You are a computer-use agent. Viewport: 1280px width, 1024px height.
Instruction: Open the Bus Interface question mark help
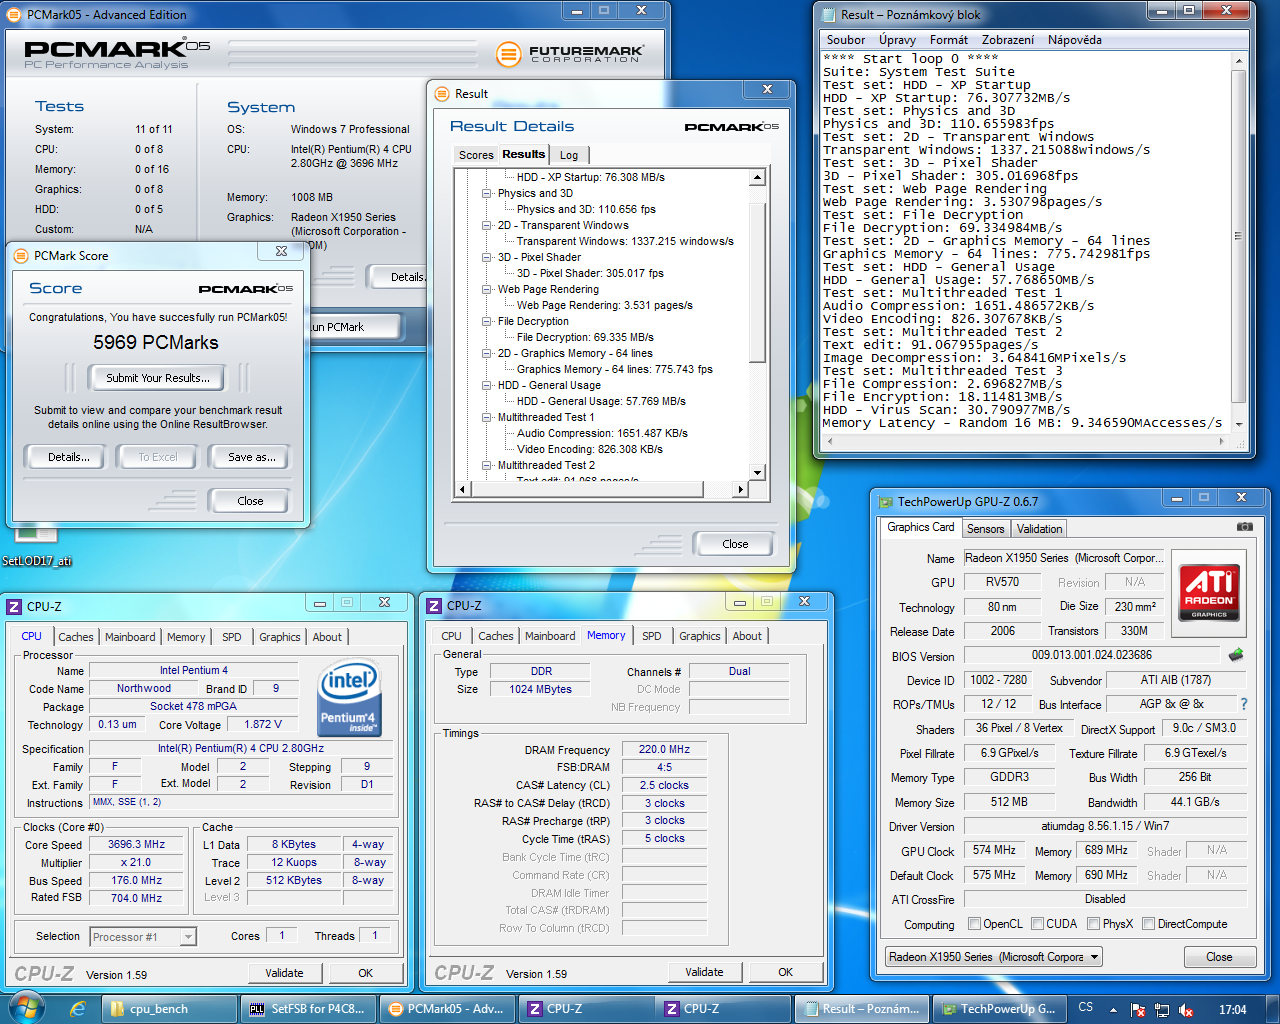tap(1244, 704)
